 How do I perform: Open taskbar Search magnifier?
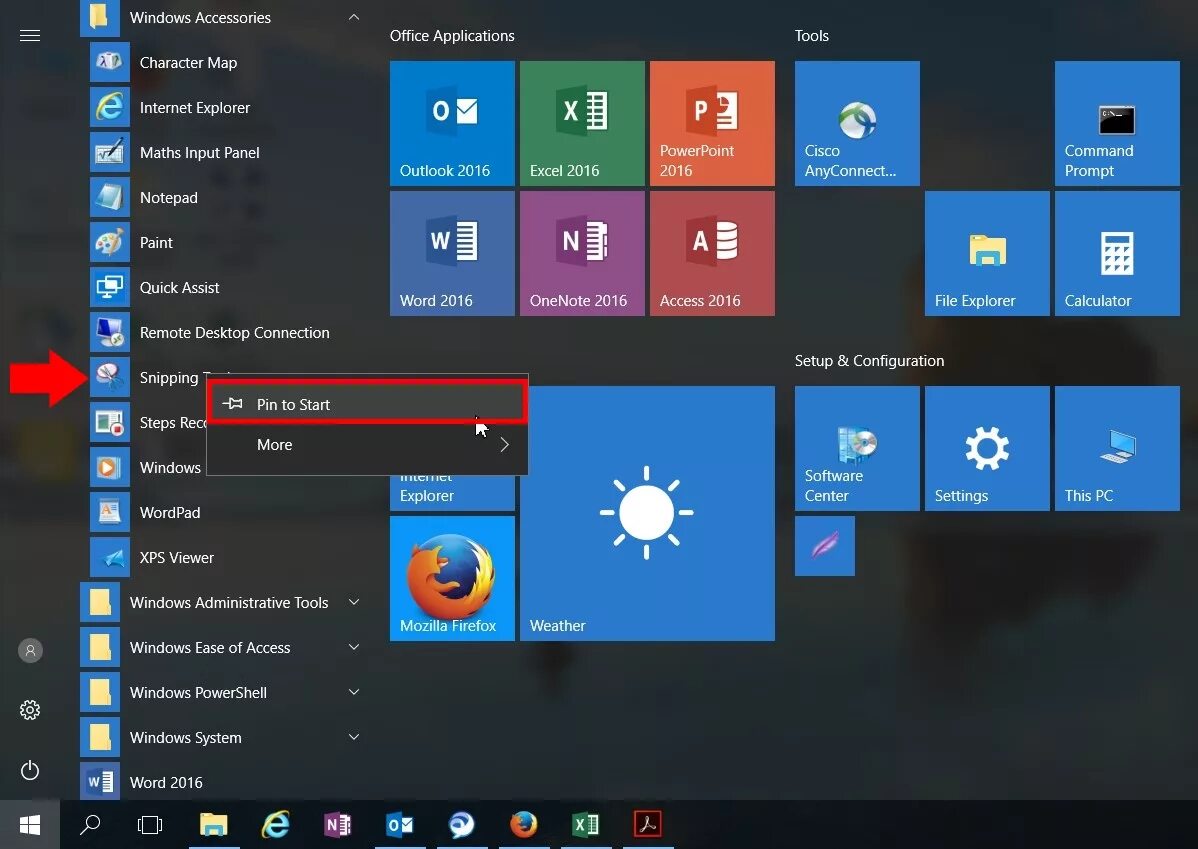pos(90,825)
